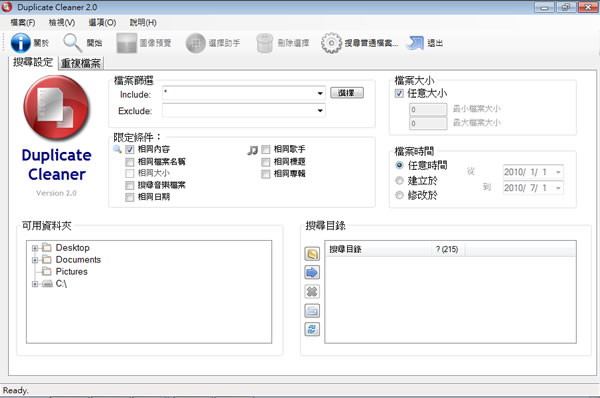Image resolution: width=600 pixels, height=398 pixels.
Task: Open the Include filter dropdown arrow
Action: 320,93
